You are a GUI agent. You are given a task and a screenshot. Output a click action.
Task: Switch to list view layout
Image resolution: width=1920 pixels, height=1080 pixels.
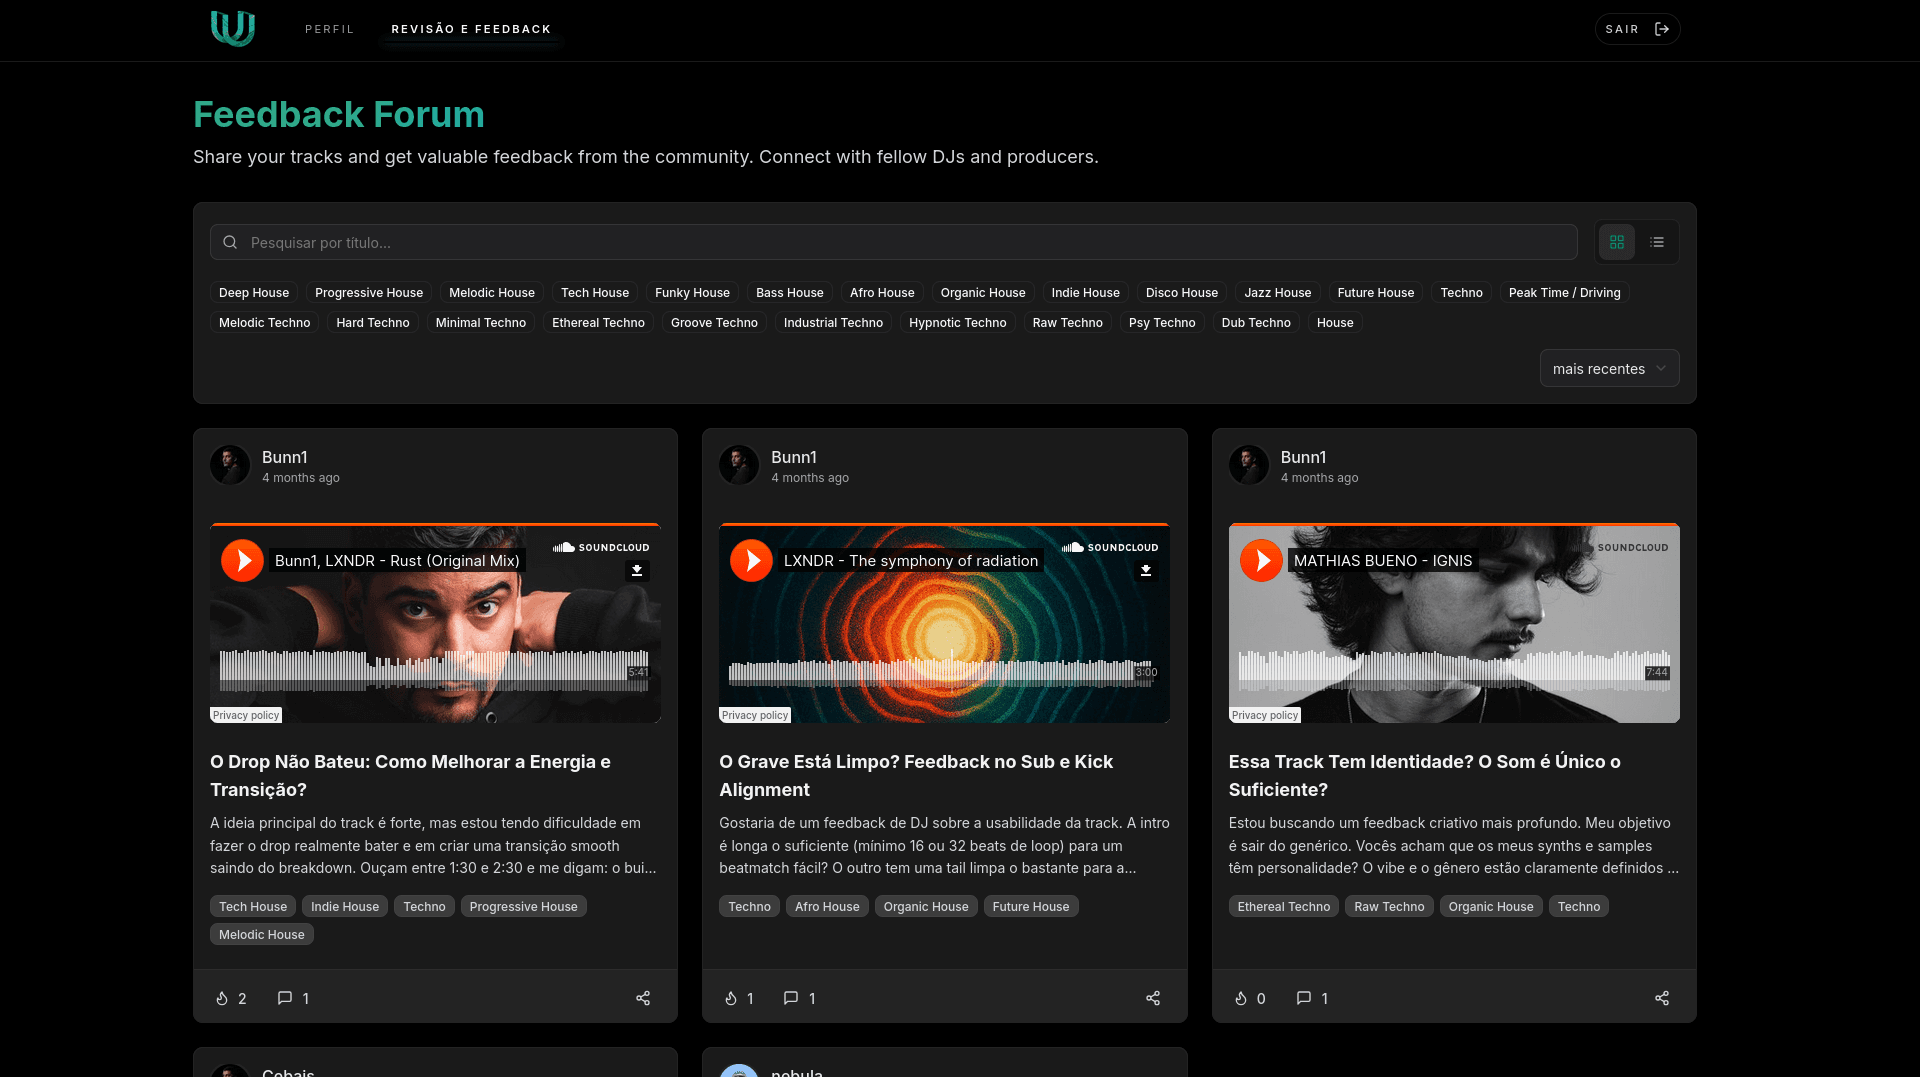[x=1657, y=241]
